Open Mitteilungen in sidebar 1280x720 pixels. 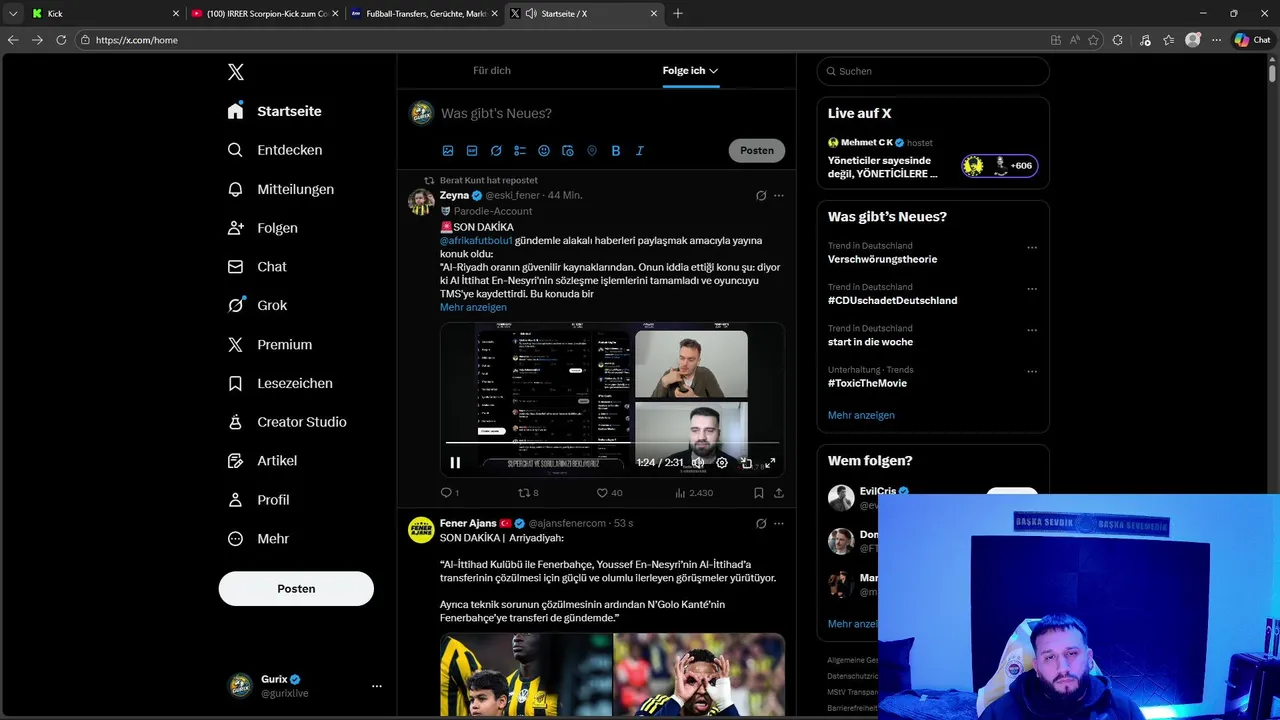click(x=280, y=189)
